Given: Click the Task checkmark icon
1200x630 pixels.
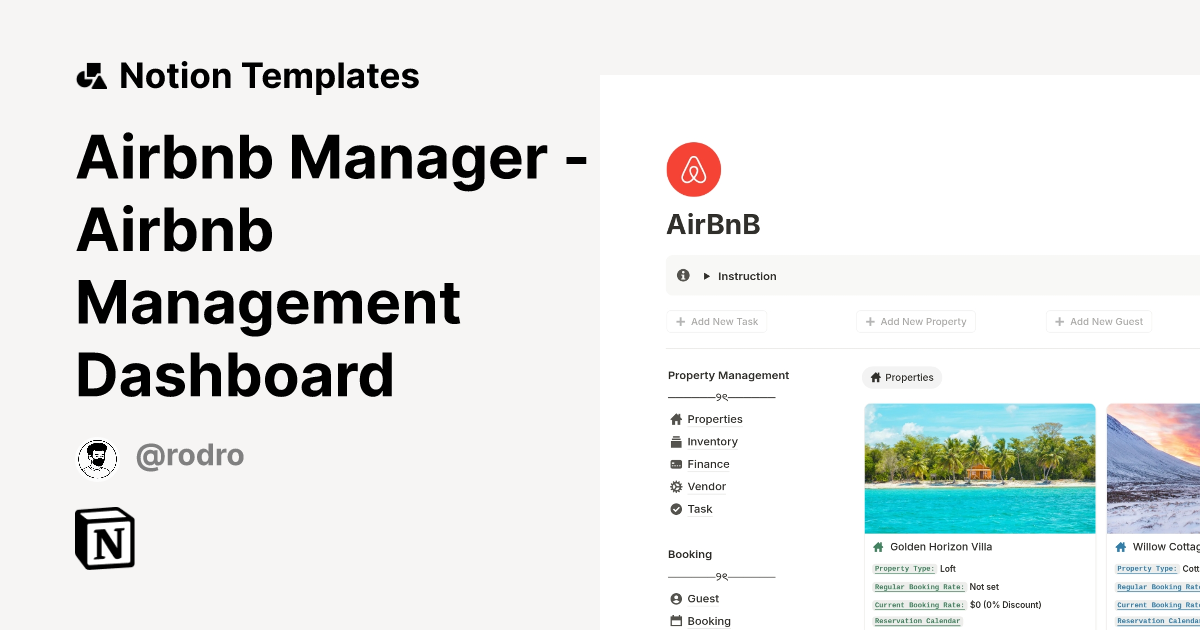Looking at the screenshot, I should tap(677, 509).
